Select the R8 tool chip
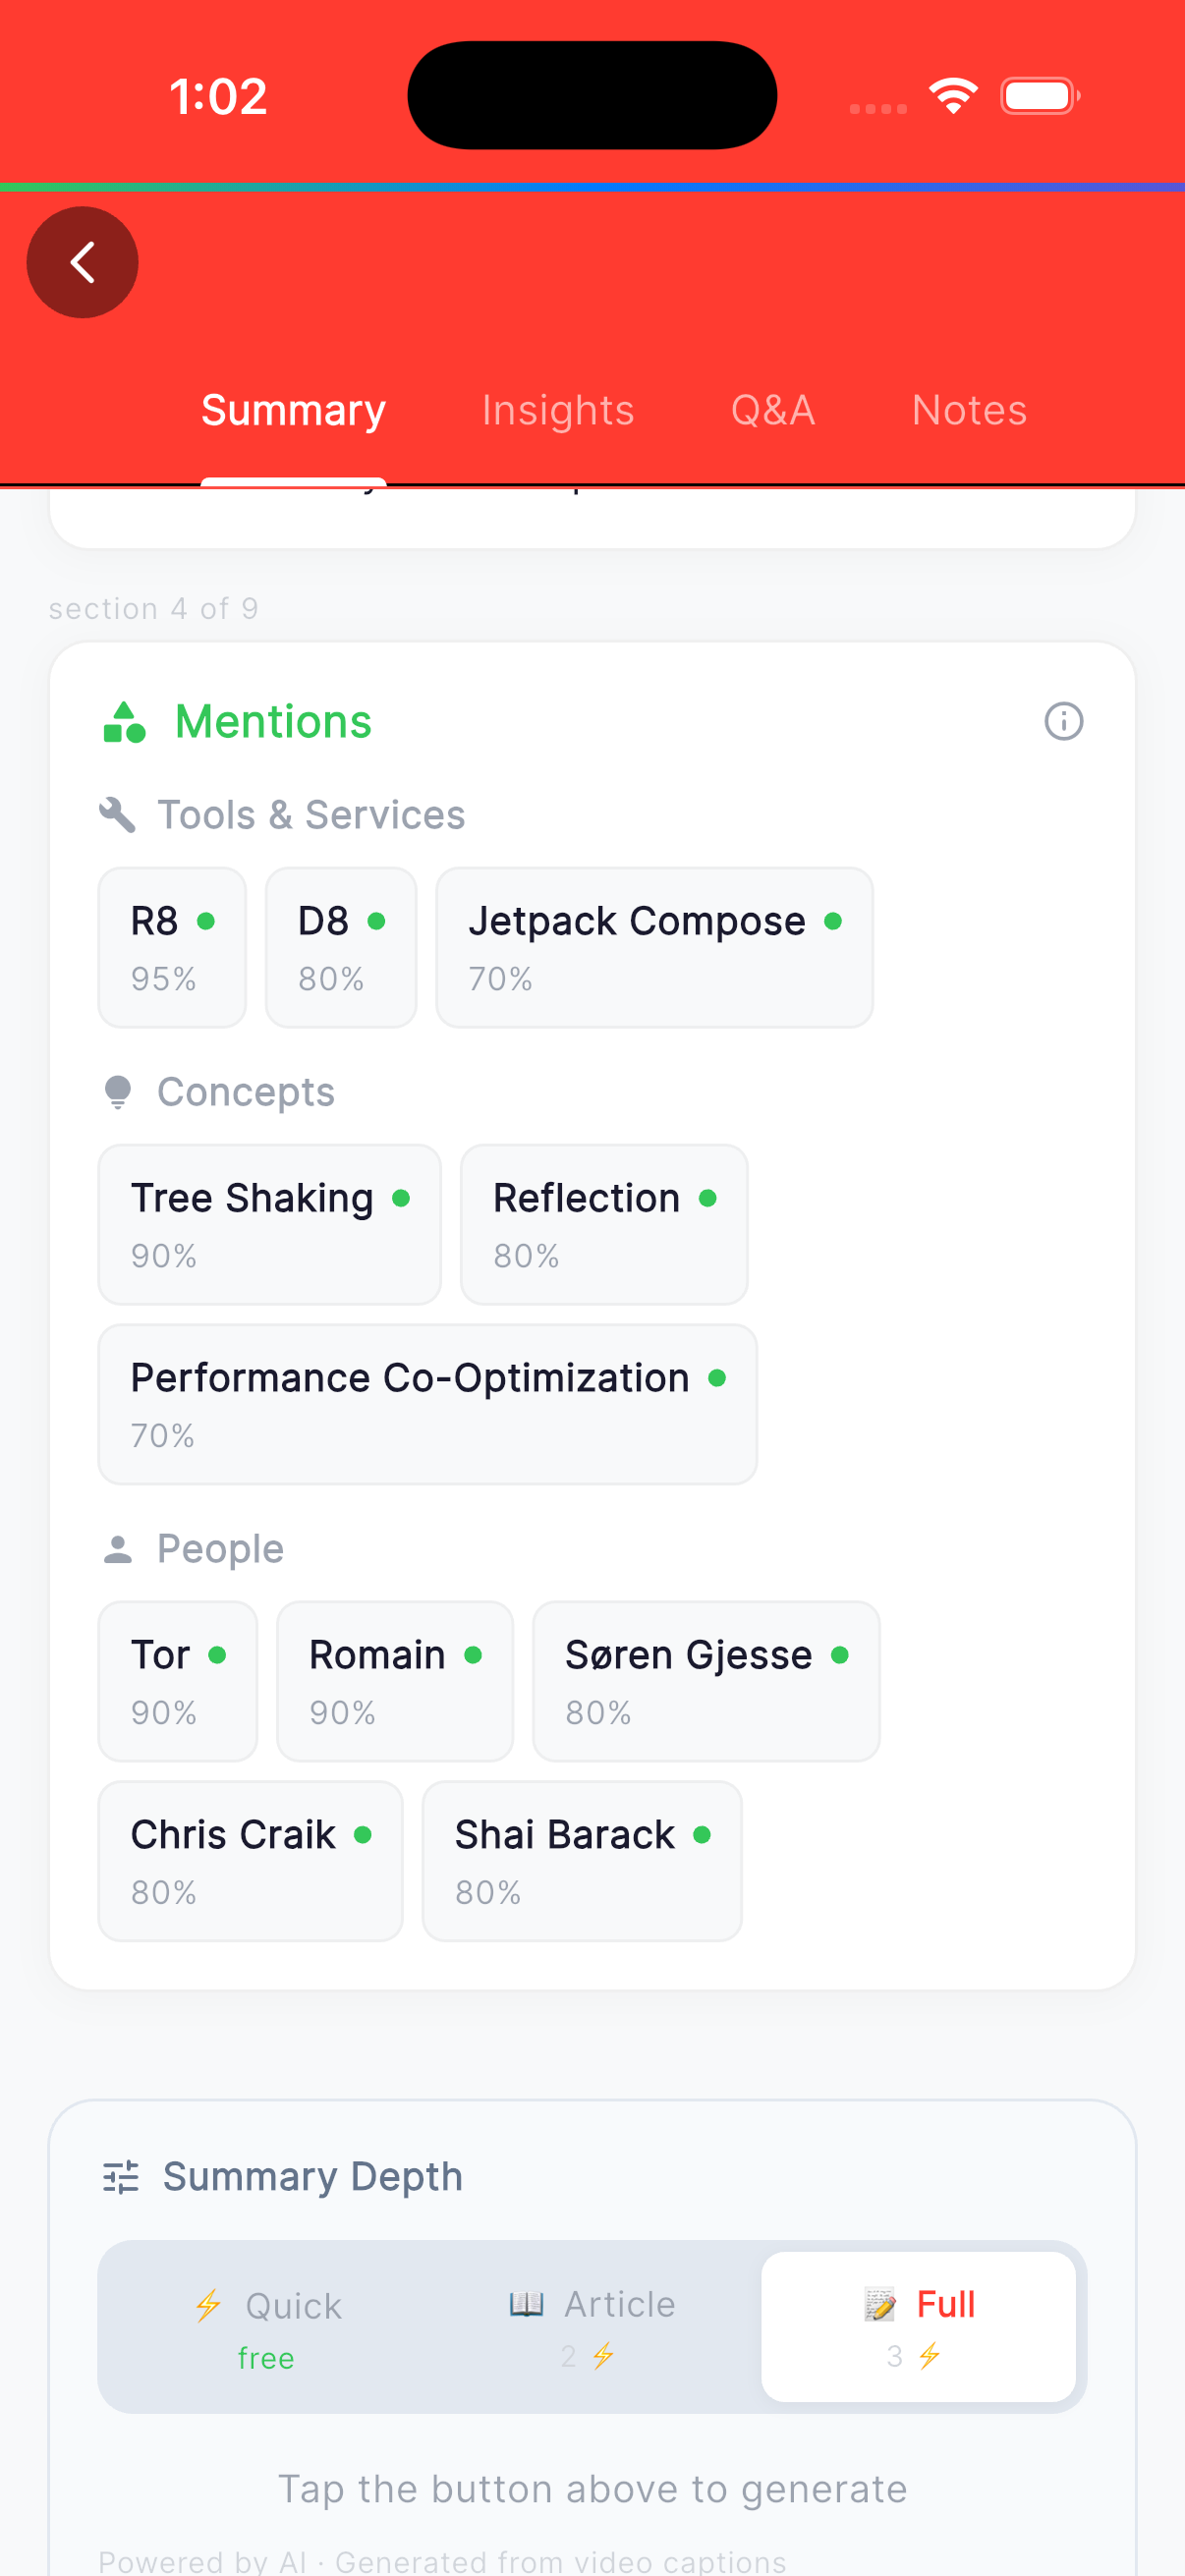Image resolution: width=1185 pixels, height=2576 pixels. pos(172,947)
